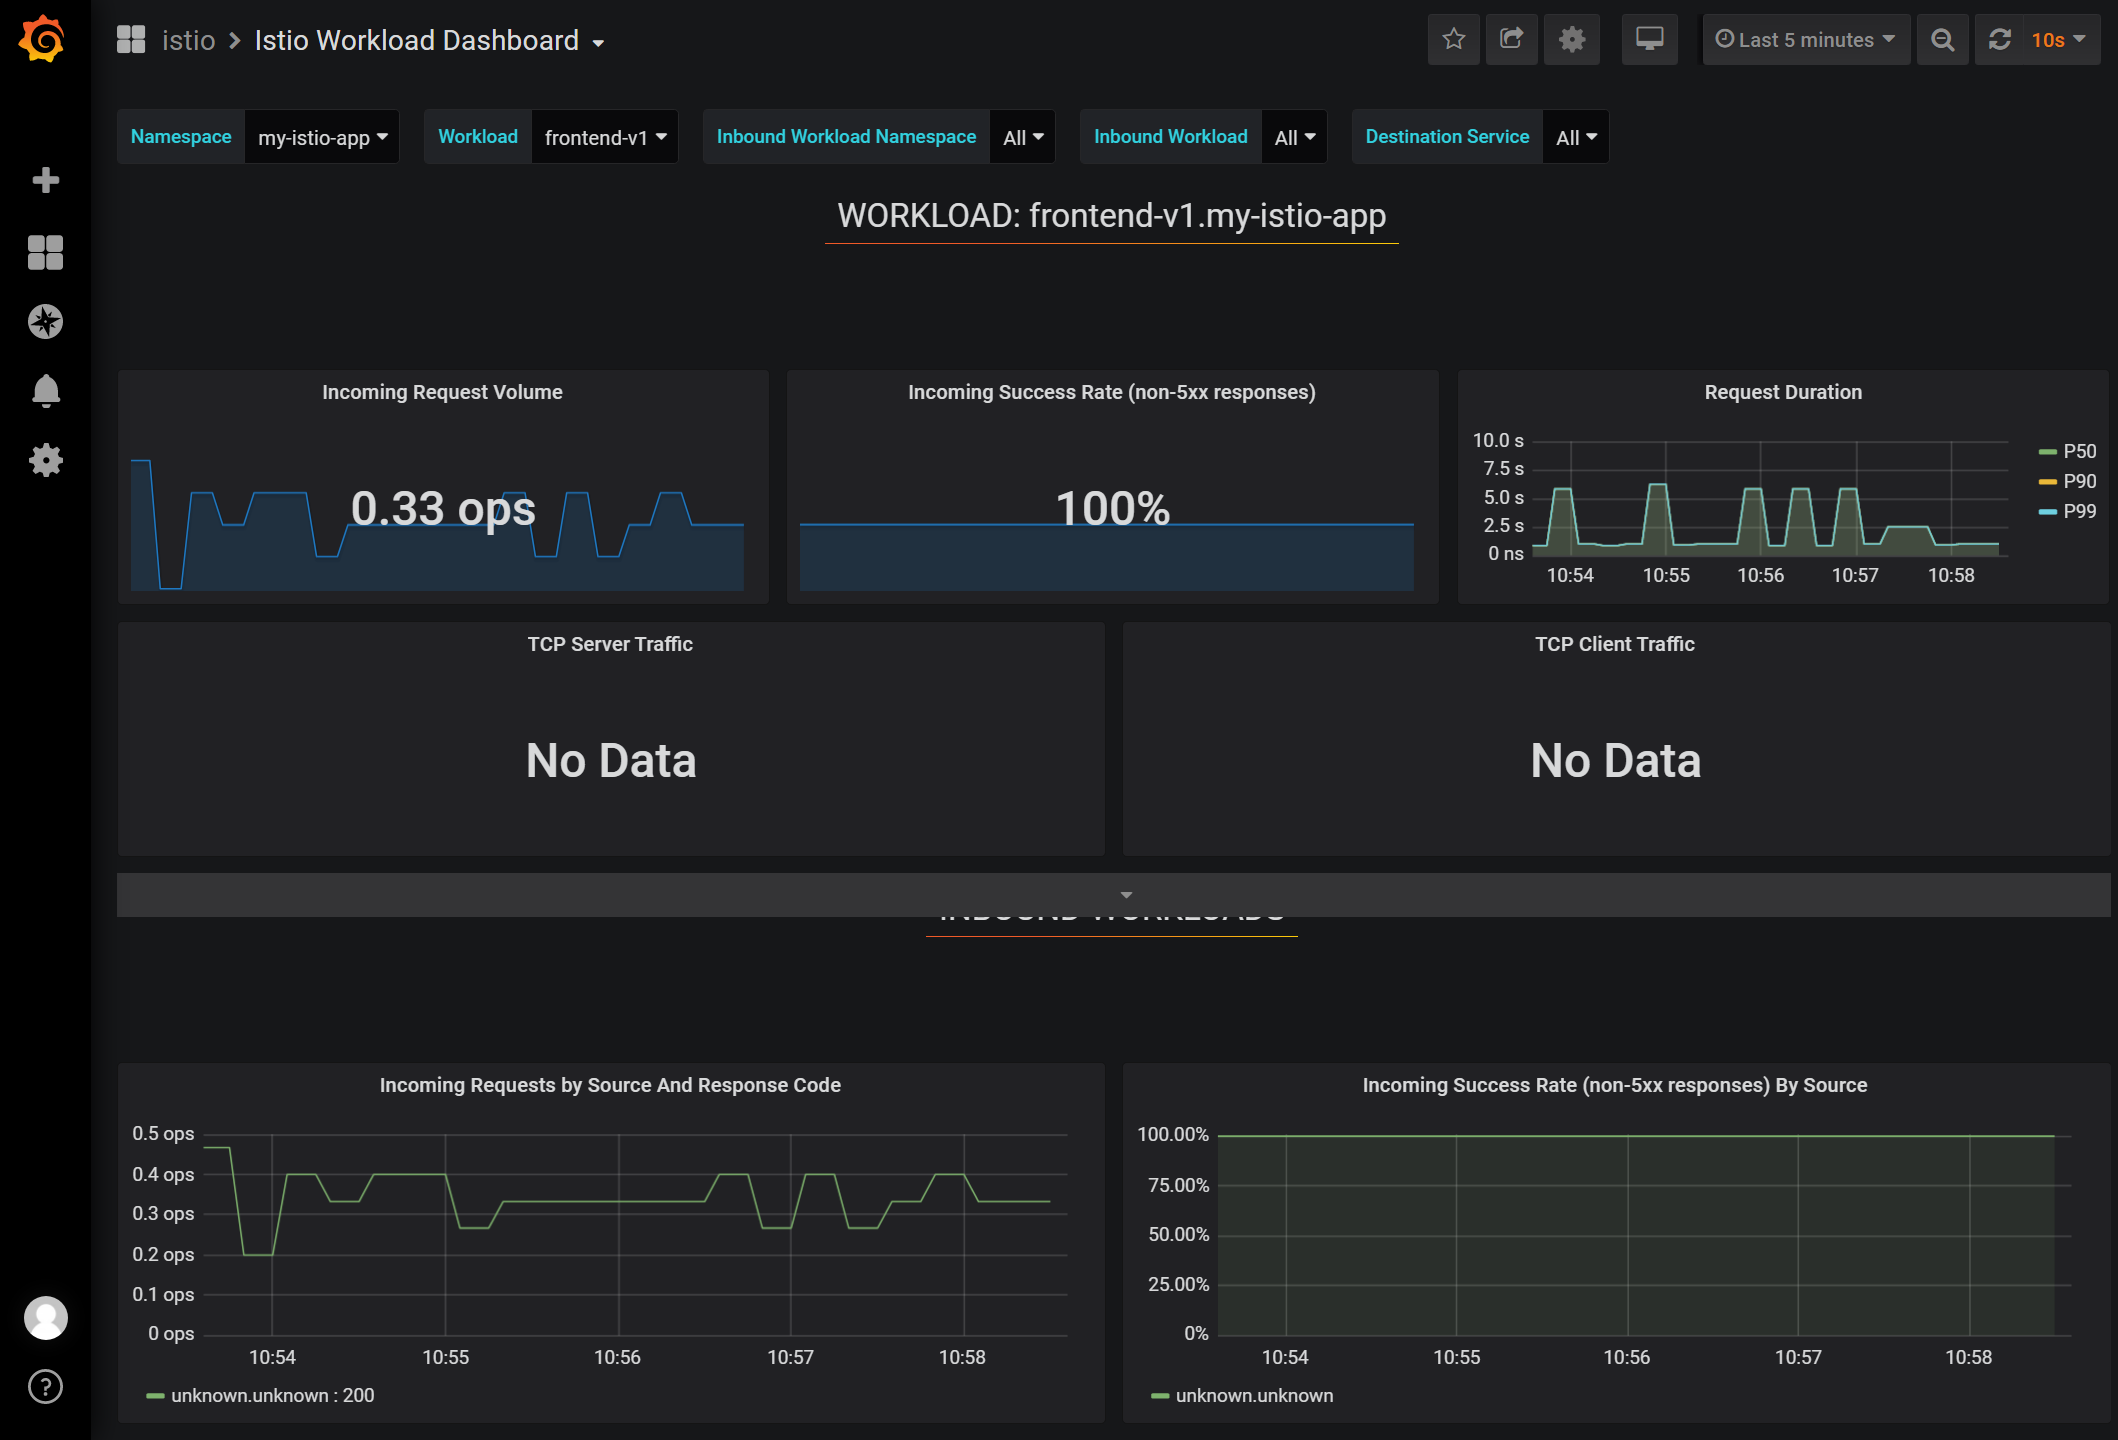2118x1440 pixels.
Task: Cycle view mode with monitor icon
Action: [x=1650, y=40]
